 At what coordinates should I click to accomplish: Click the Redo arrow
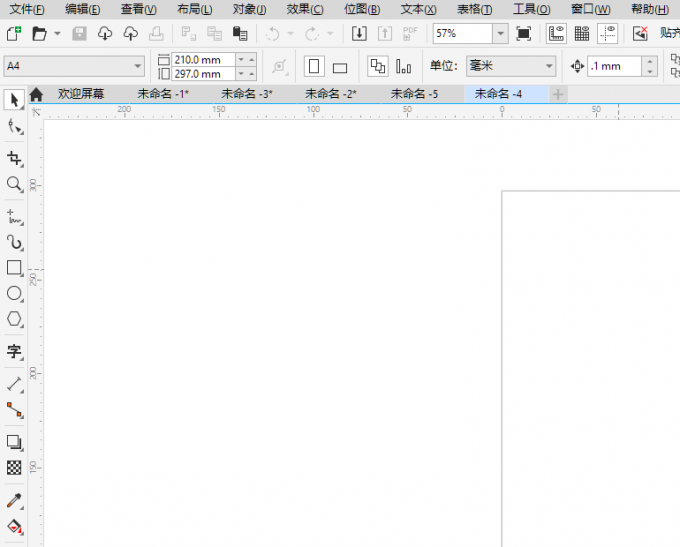(x=312, y=33)
